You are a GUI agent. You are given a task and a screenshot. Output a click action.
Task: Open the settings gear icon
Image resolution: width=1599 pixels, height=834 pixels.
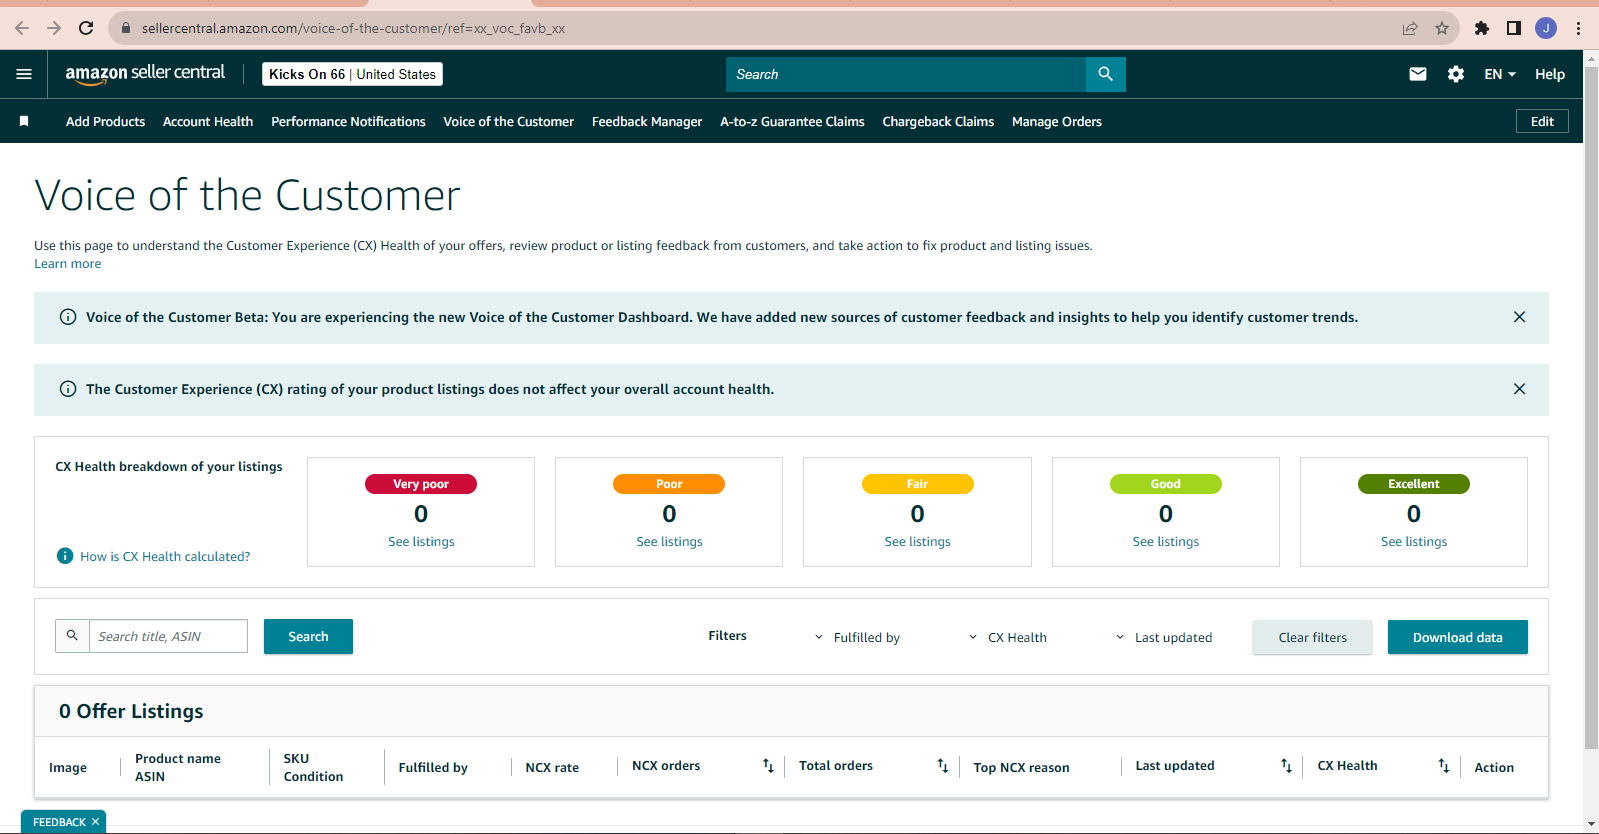tap(1456, 74)
